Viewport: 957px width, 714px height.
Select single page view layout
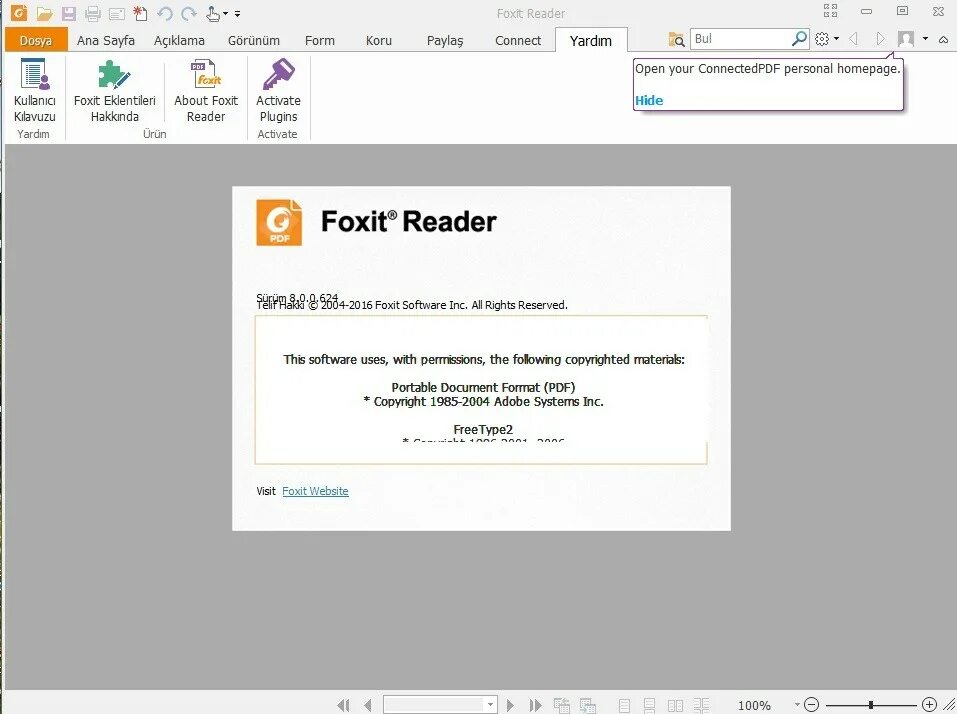[624, 705]
